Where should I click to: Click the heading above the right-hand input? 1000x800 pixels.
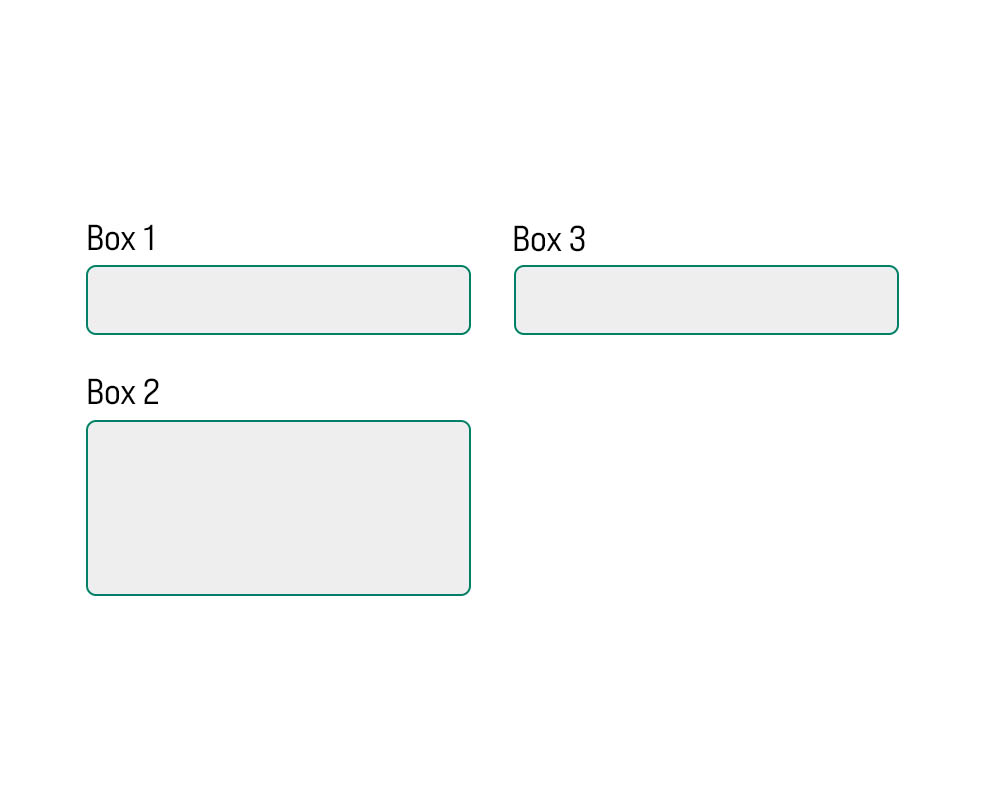click(x=549, y=240)
